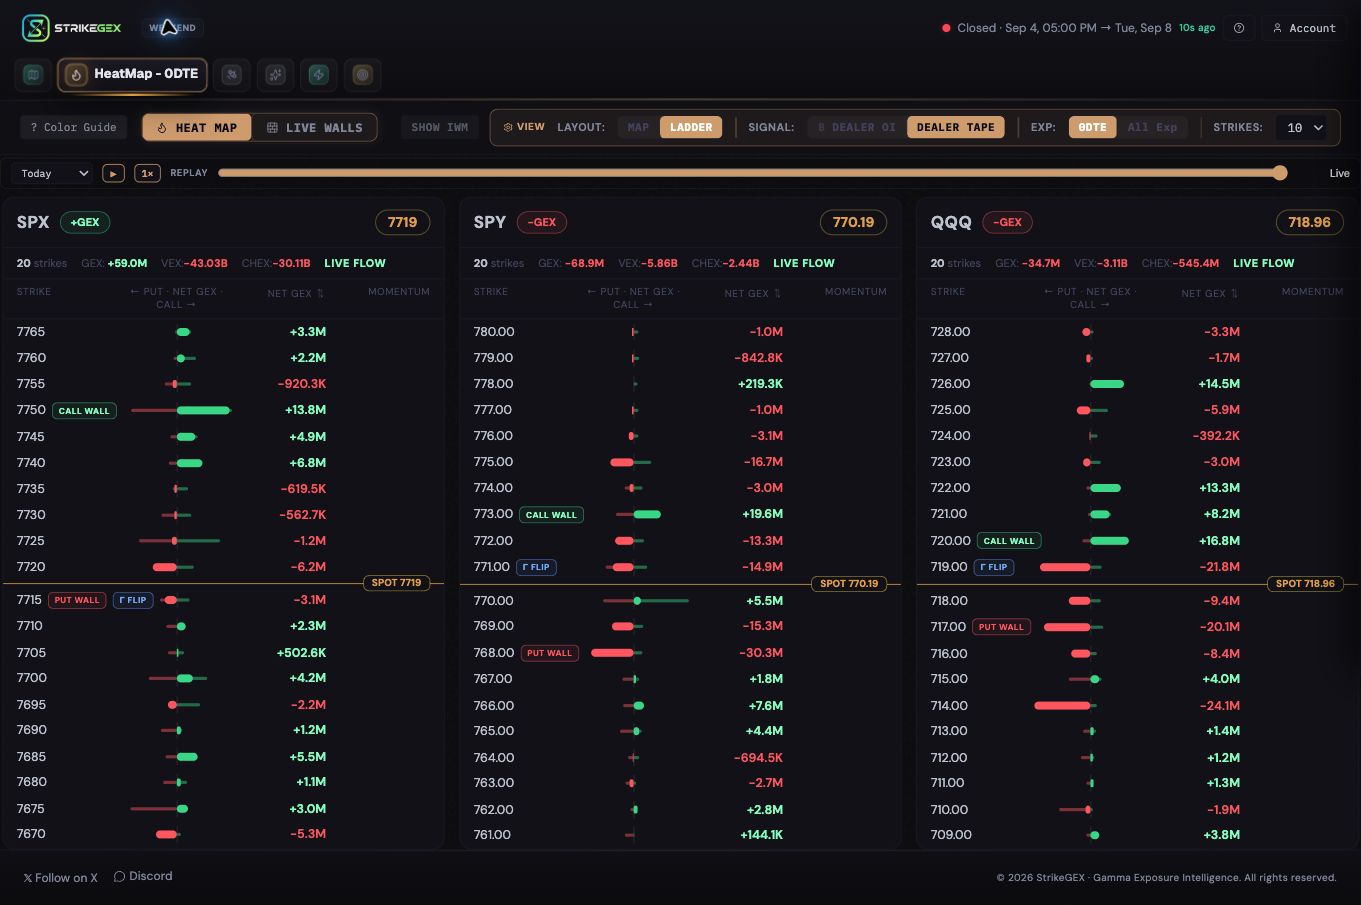
Task: Click the SPX price pill 7719
Action: pyautogui.click(x=402, y=222)
